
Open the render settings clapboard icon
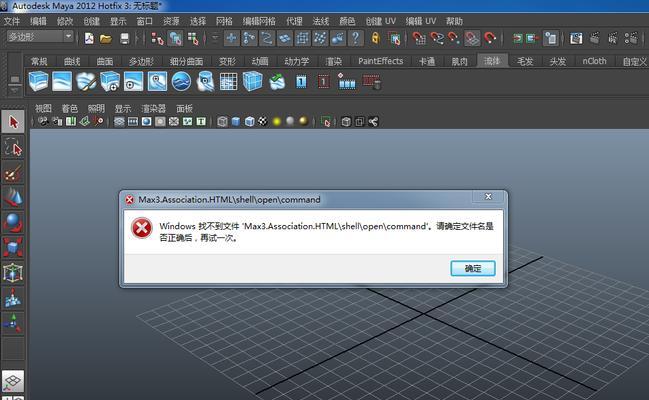[632, 39]
